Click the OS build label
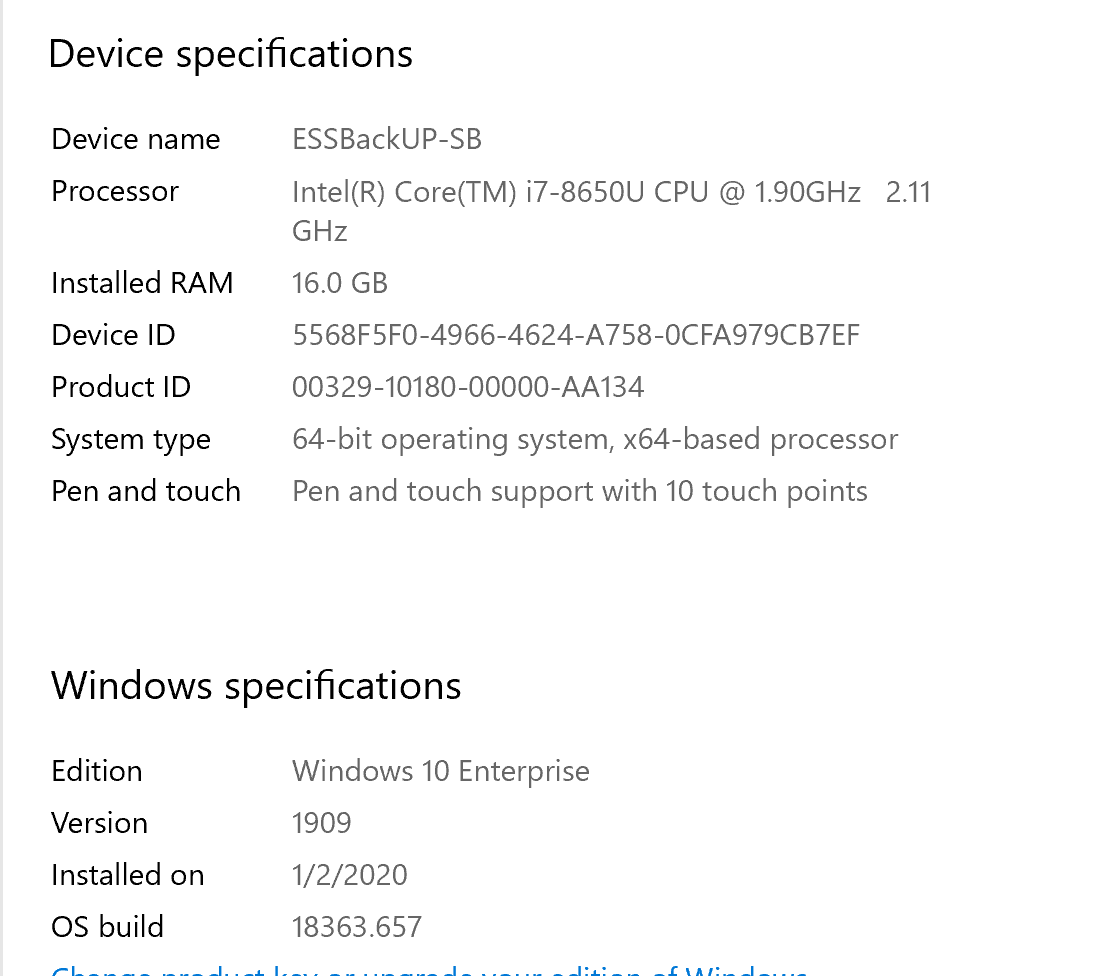Image resolution: width=1100 pixels, height=976 pixels. (x=107, y=927)
